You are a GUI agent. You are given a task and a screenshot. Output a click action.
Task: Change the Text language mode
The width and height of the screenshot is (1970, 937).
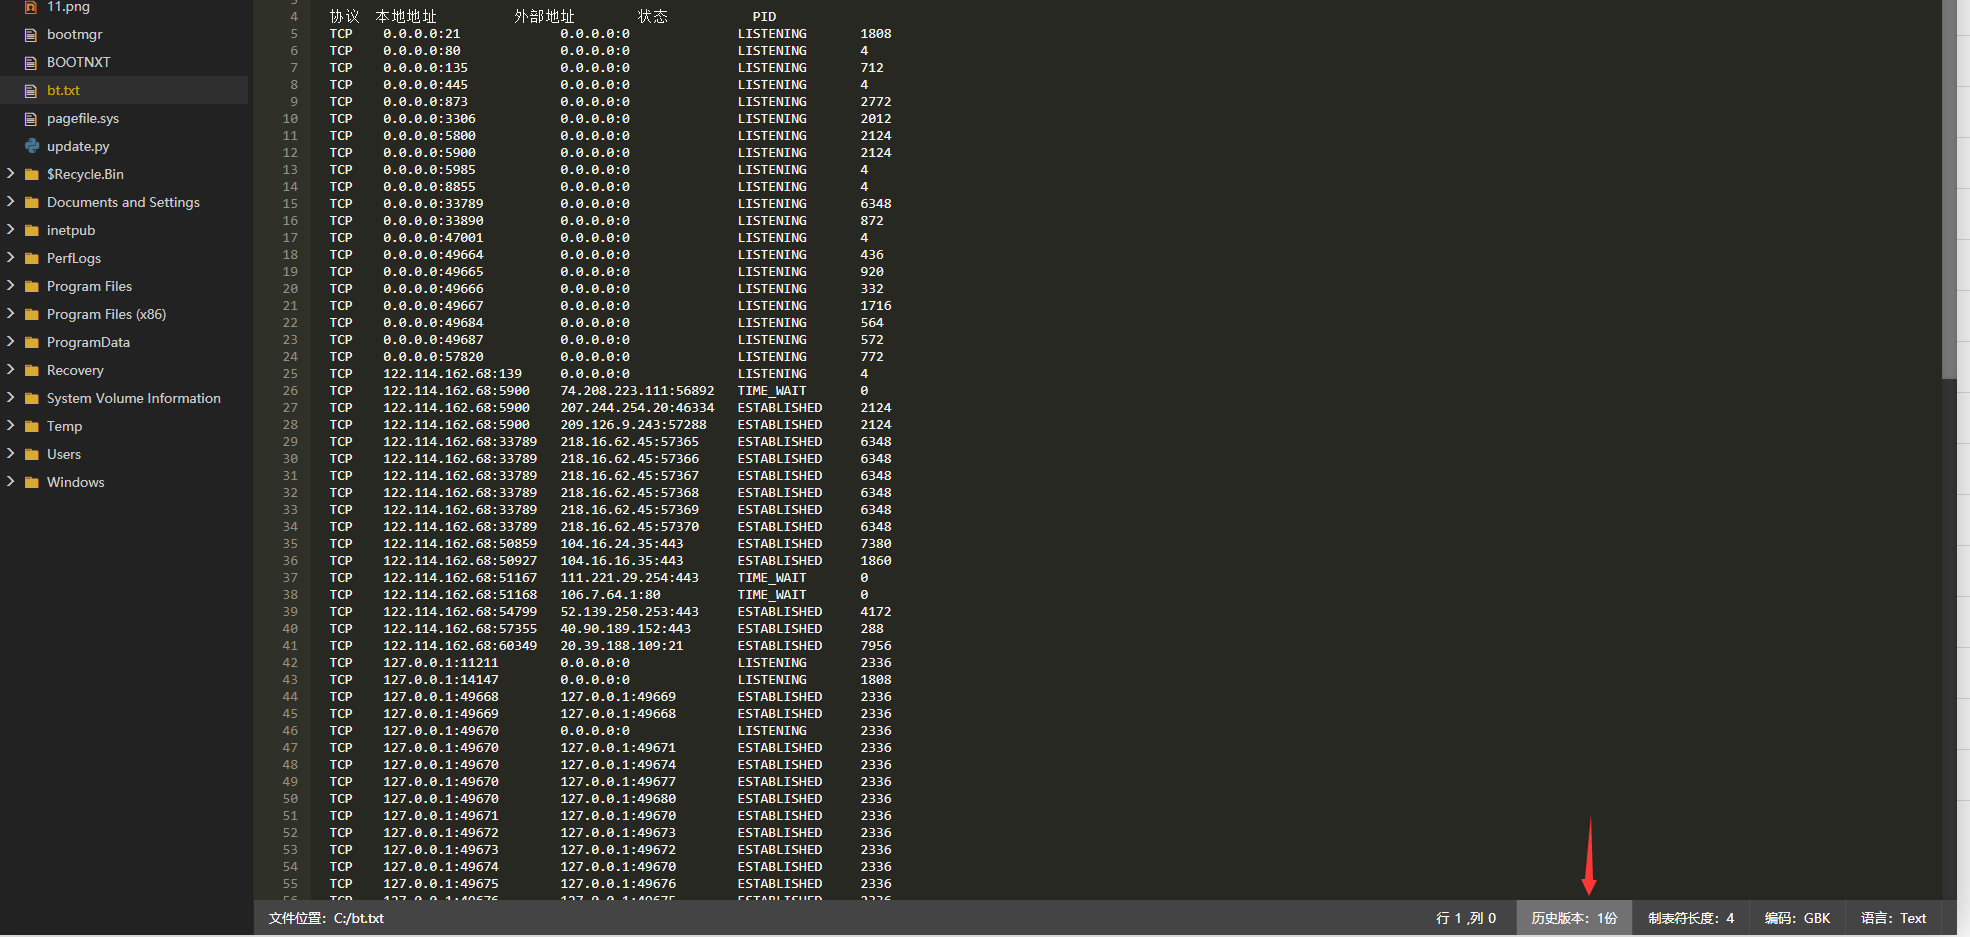(1893, 918)
